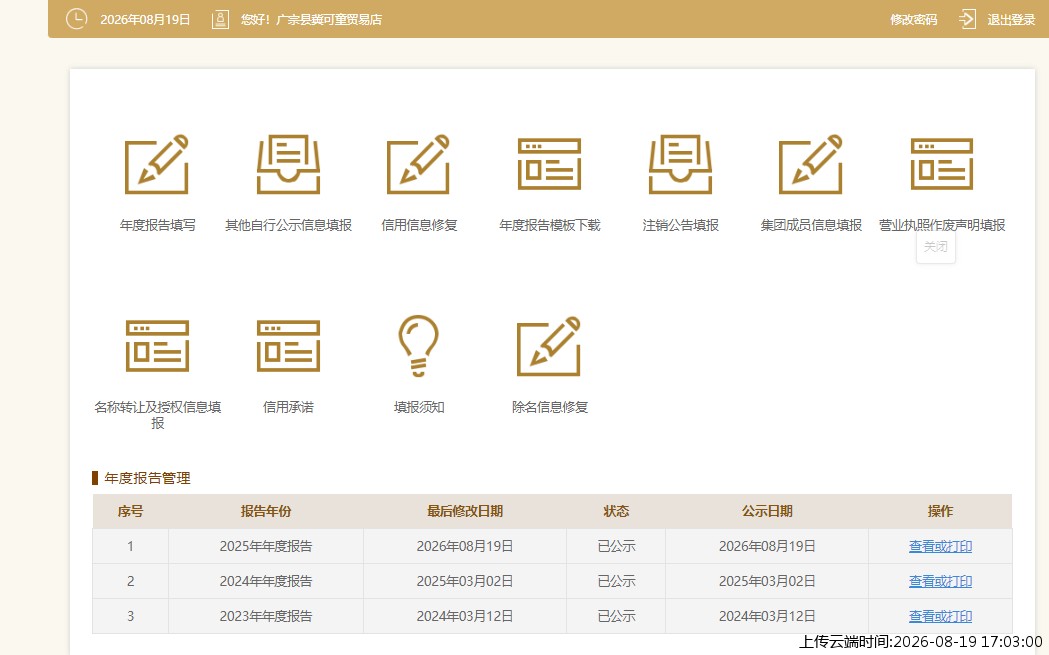1049x655 pixels.
Task: Click the 除名信息修复 pencil icon
Action: [549, 346]
